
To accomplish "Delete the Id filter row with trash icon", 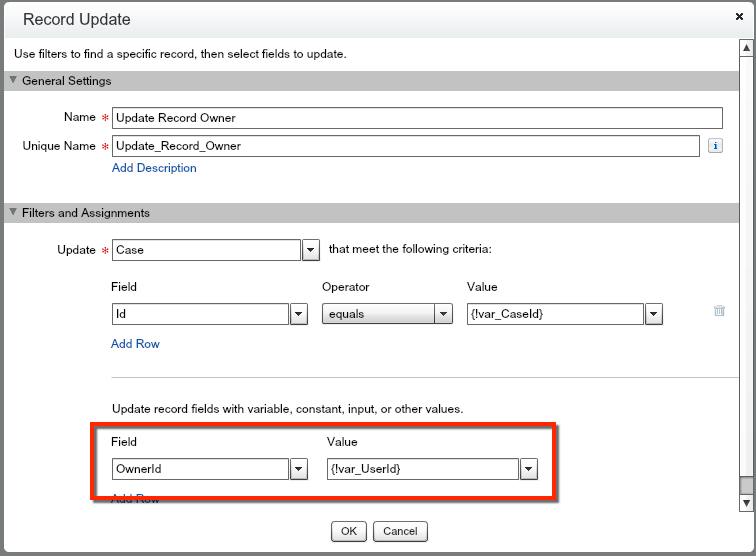I will 719,311.
